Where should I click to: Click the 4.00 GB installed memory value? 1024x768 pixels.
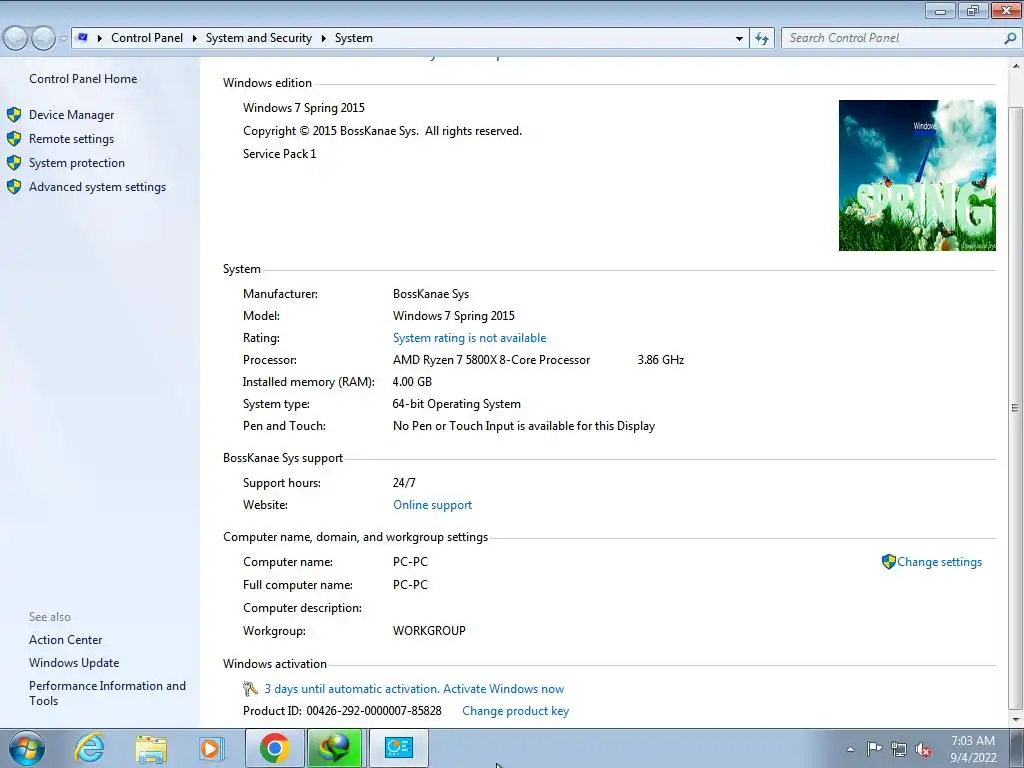click(412, 382)
